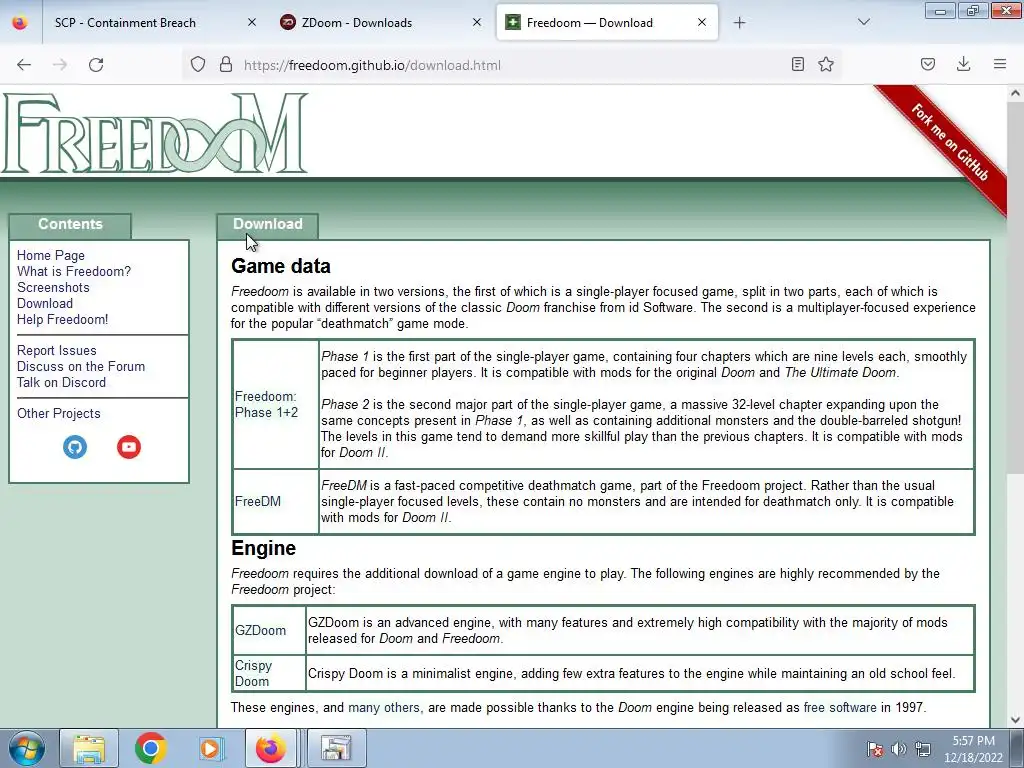
Task: Open the Firefox application menu
Action: [1000, 64]
